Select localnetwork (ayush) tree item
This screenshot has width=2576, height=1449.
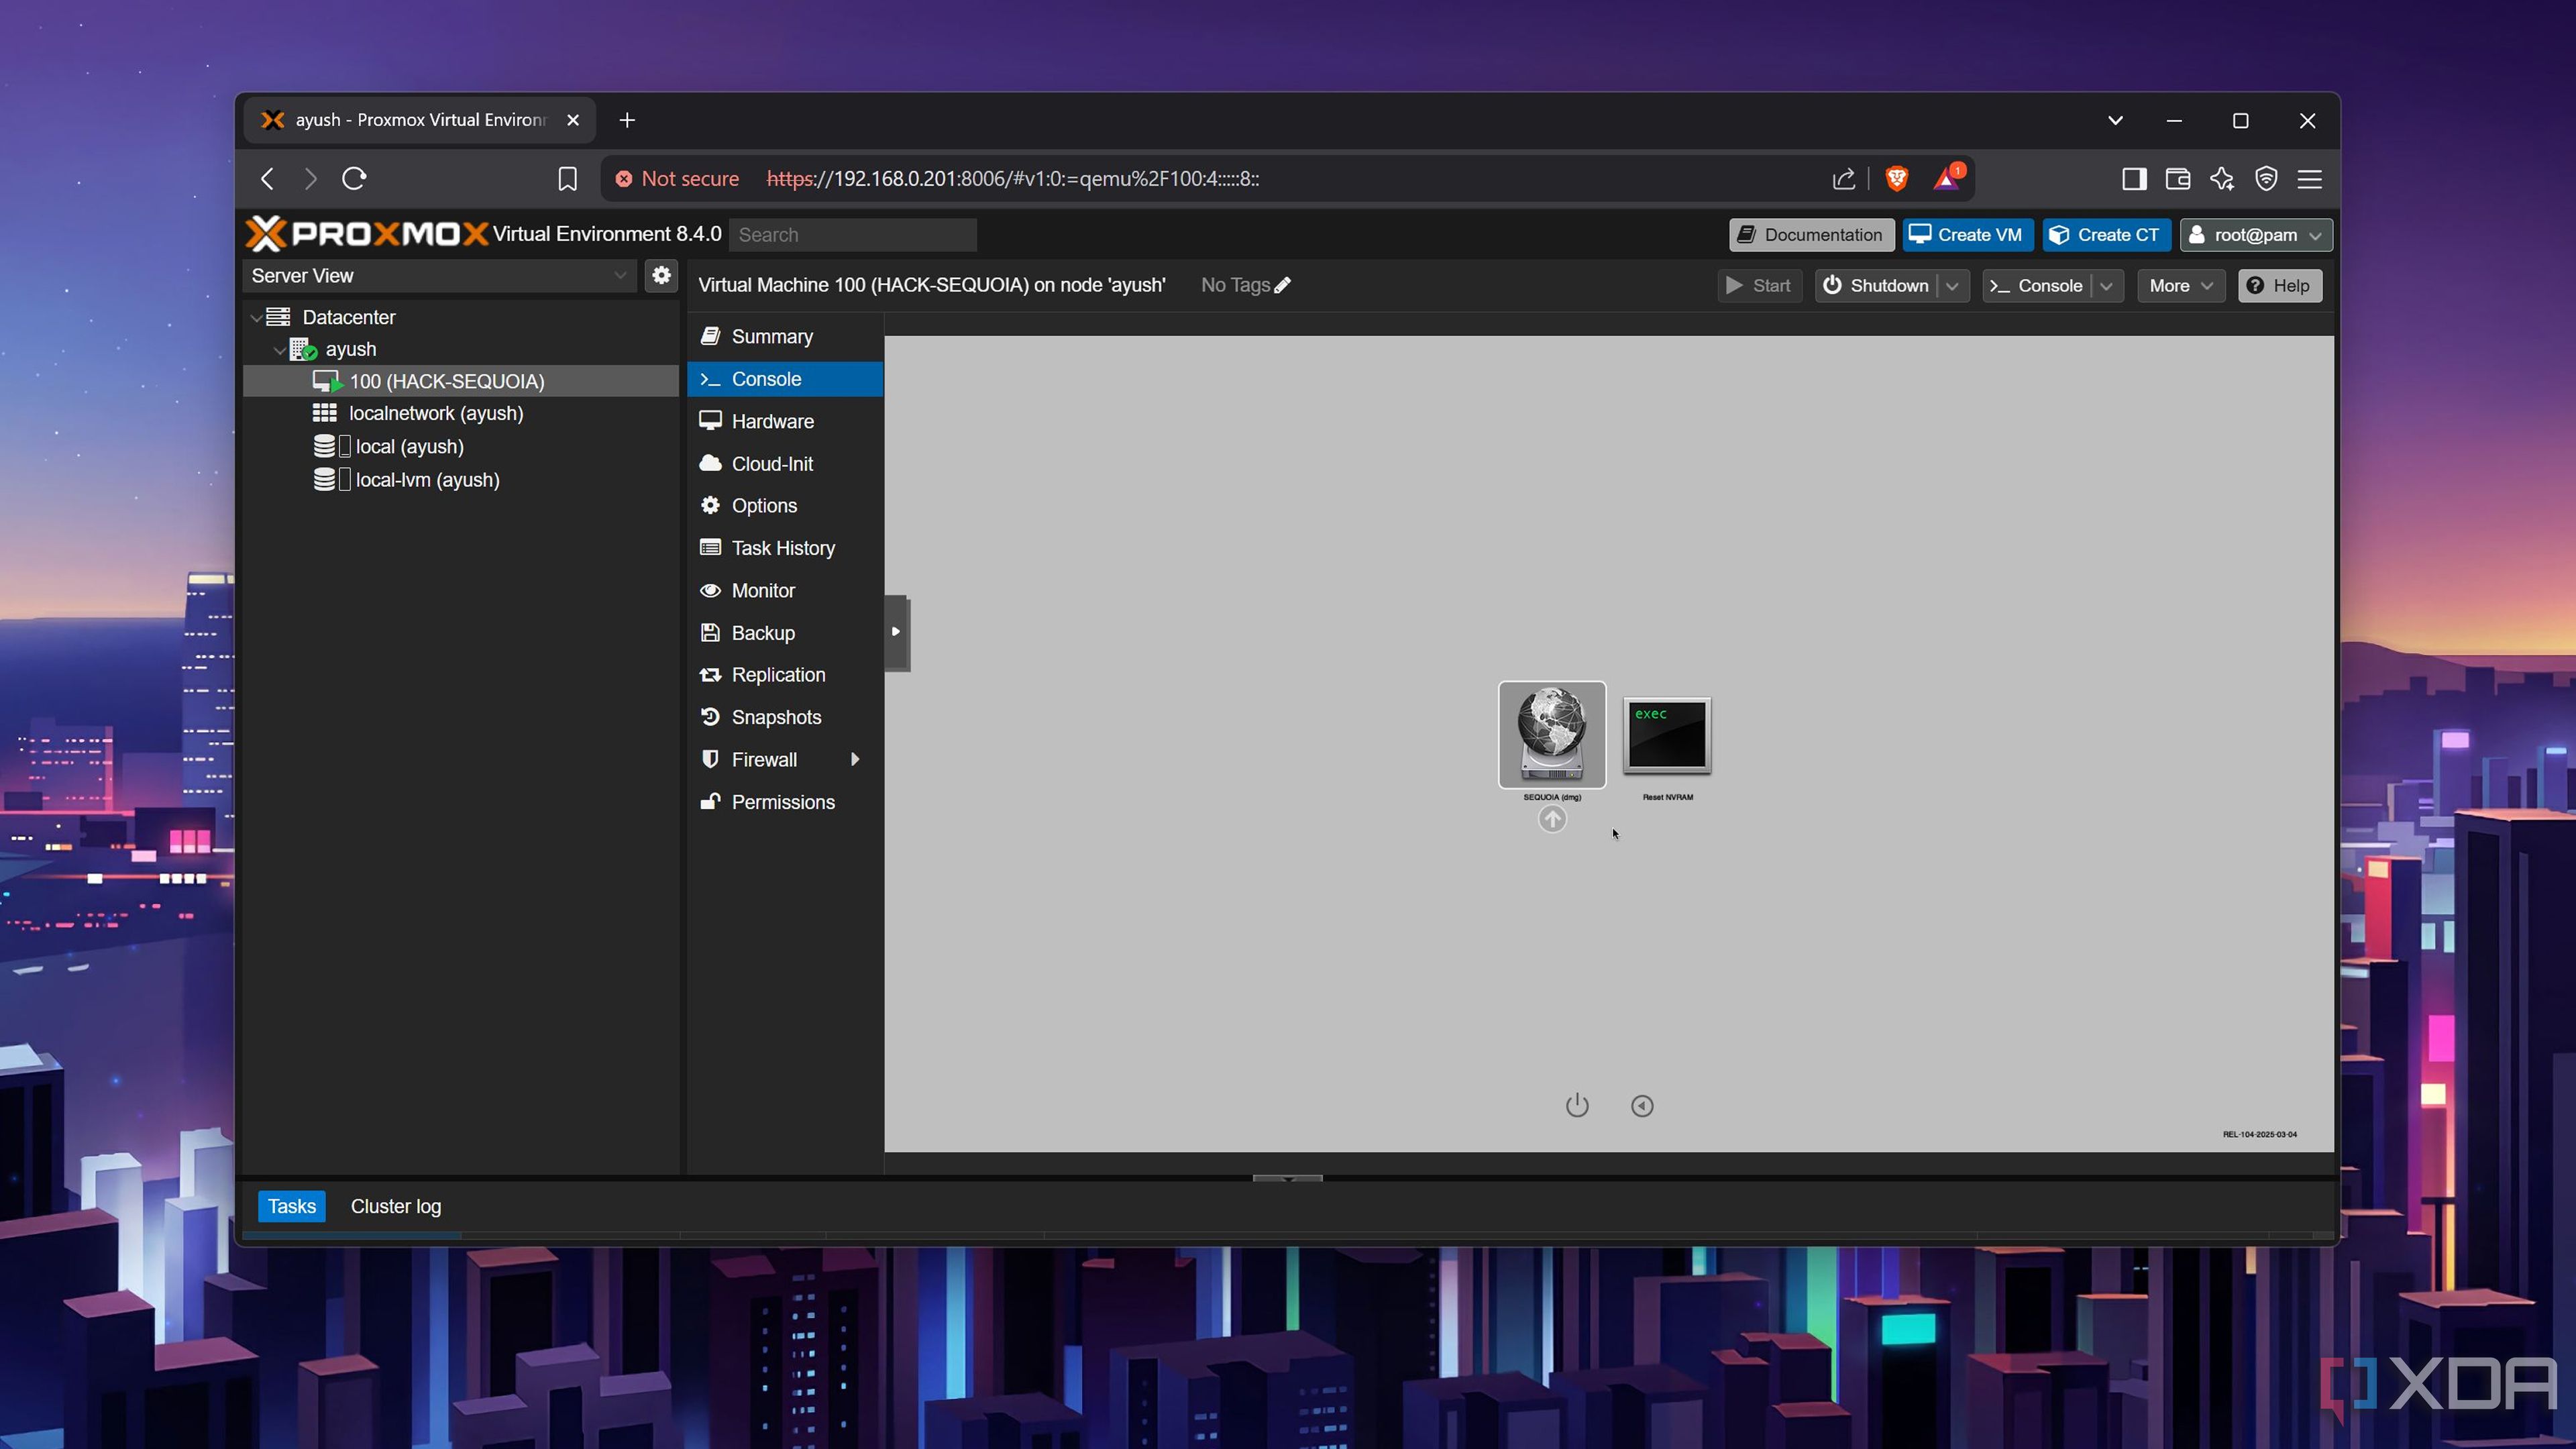pos(435,413)
